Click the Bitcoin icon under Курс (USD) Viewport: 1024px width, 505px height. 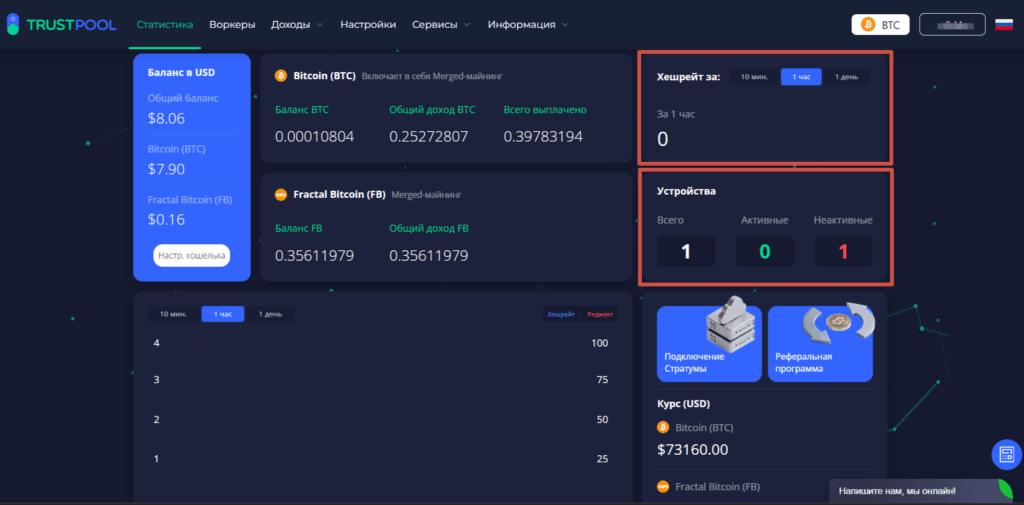pos(664,427)
